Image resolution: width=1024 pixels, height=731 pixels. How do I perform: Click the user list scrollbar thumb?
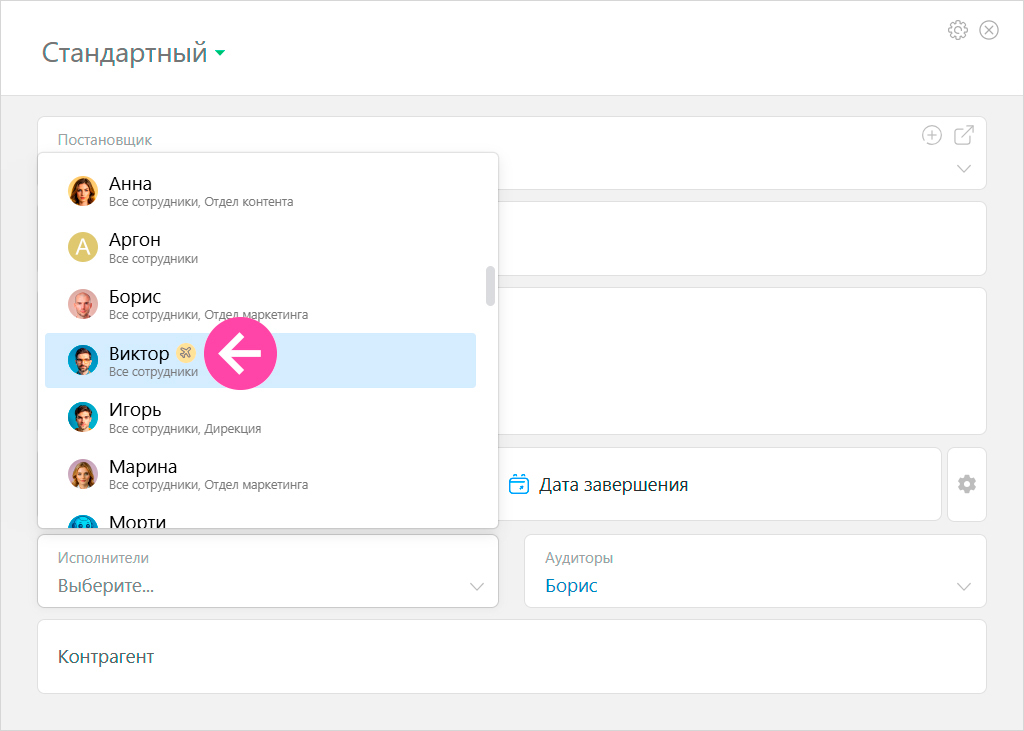[490, 285]
